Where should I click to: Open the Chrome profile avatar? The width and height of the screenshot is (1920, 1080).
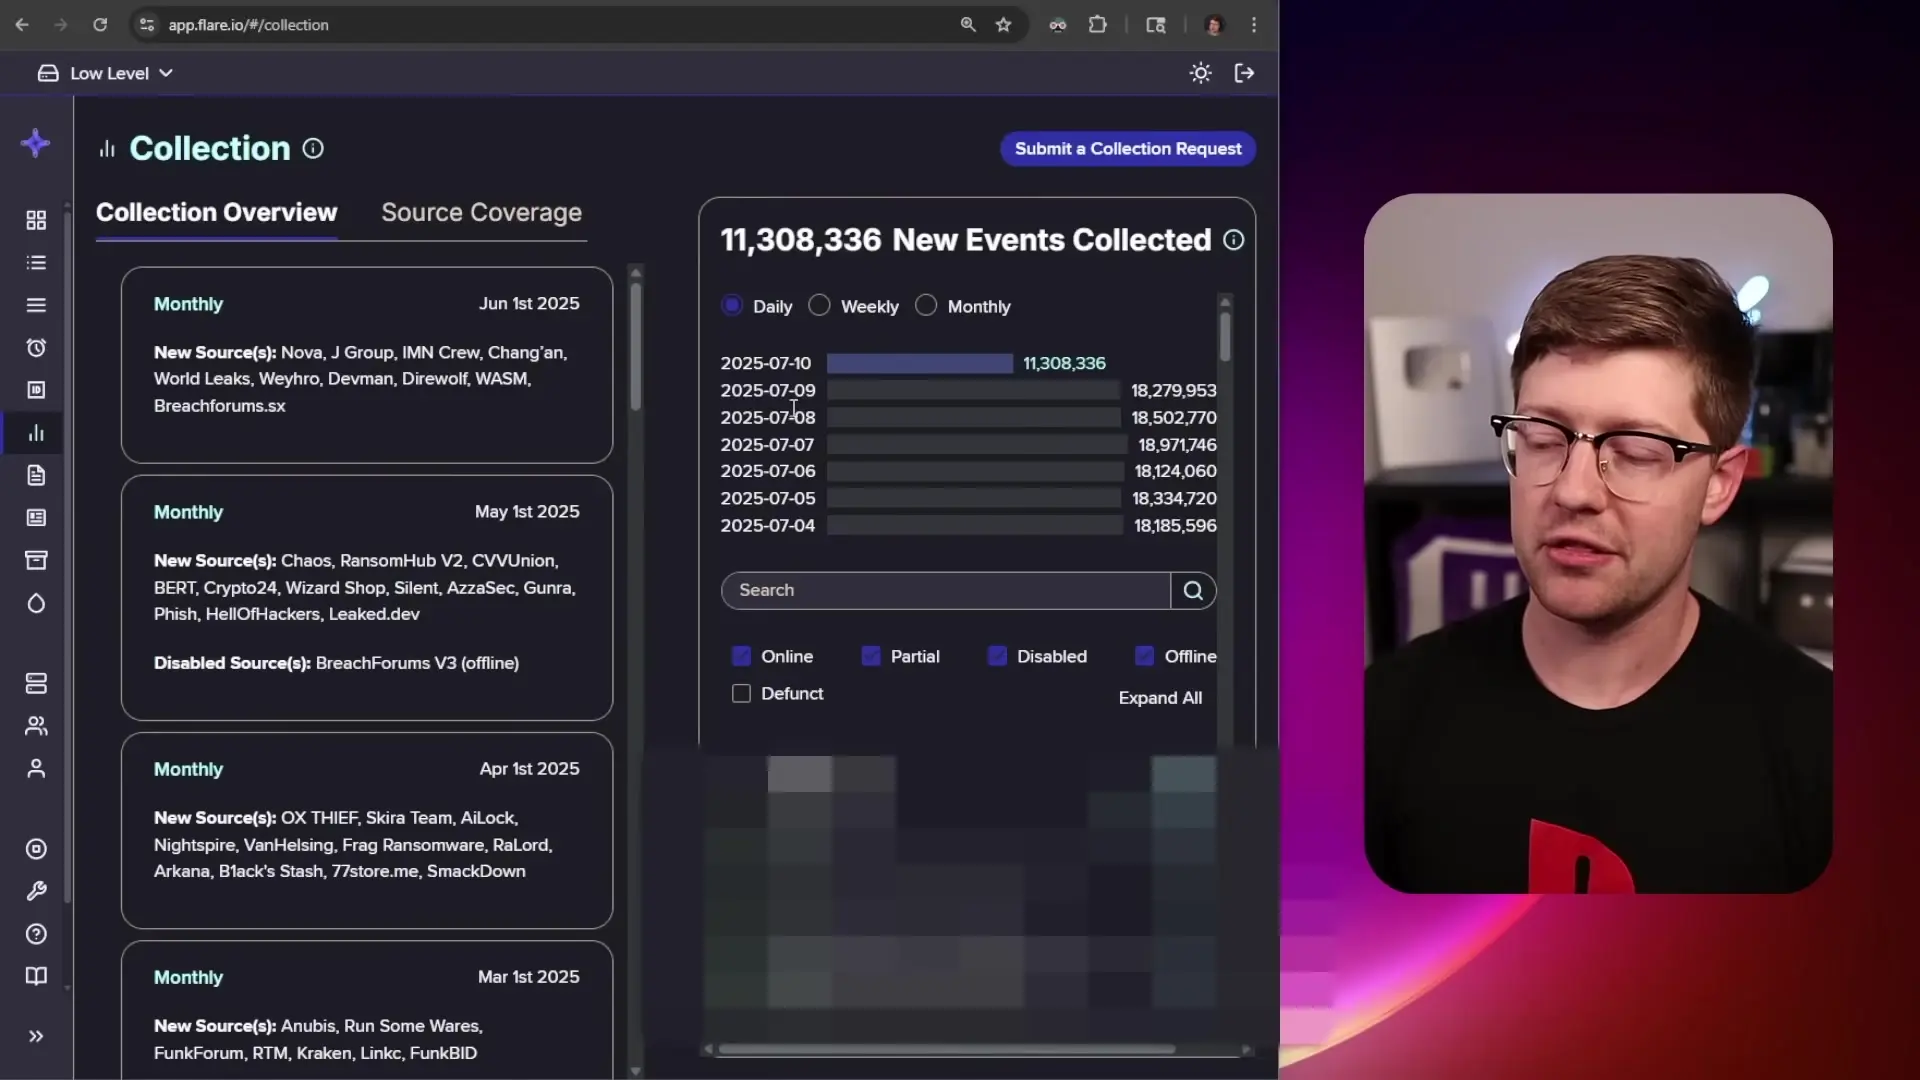click(x=1214, y=25)
